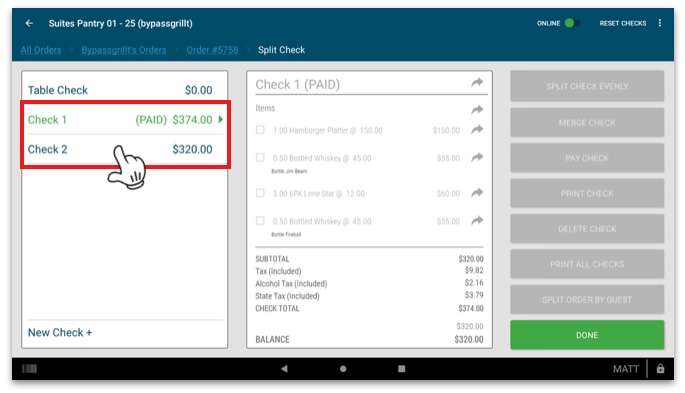Toggle the ONLINE switch
Viewport: 685px width, 393px height.
572,23
